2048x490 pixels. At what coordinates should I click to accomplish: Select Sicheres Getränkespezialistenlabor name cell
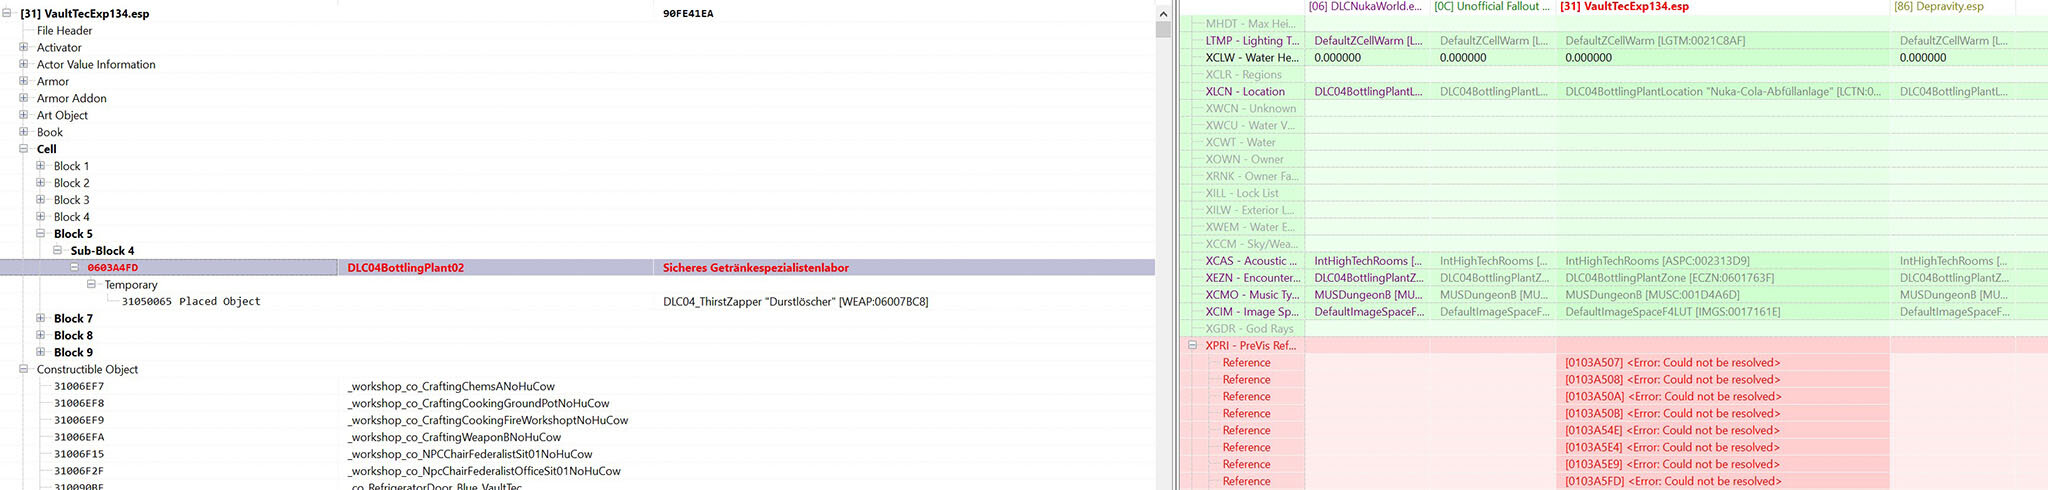click(x=756, y=268)
